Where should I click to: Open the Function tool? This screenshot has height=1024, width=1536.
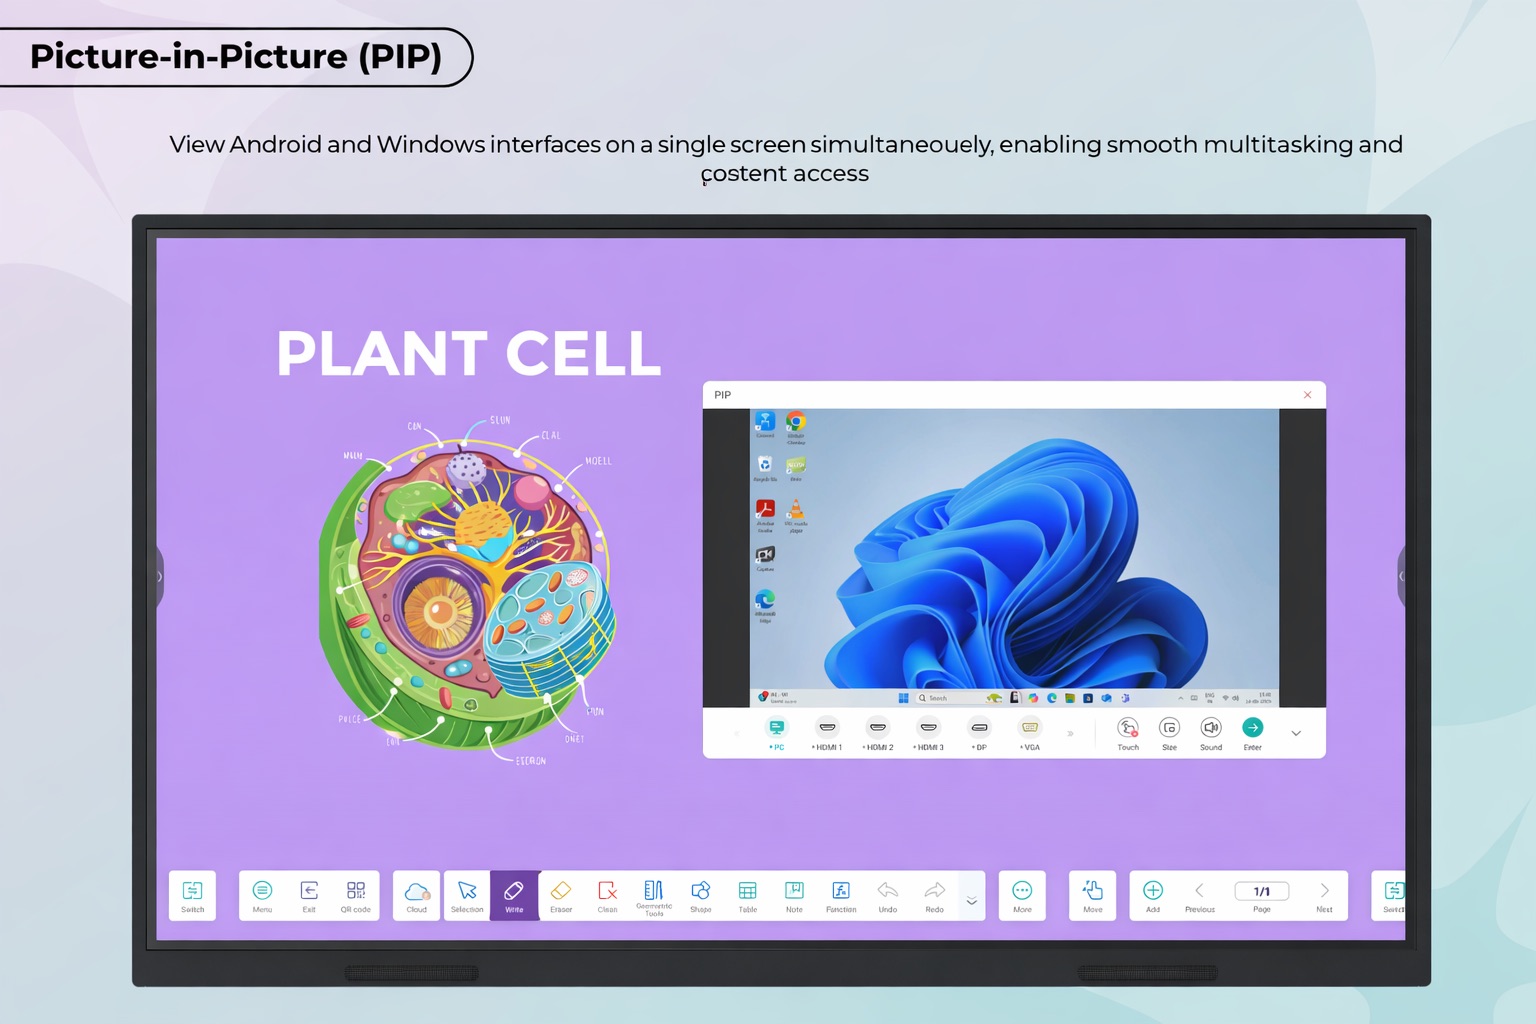(x=840, y=895)
